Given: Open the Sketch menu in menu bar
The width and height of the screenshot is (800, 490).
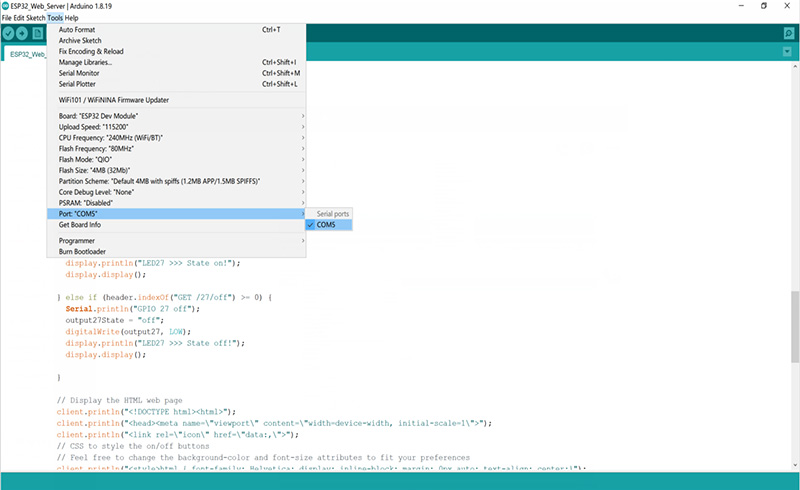Looking at the screenshot, I should coord(35,18).
